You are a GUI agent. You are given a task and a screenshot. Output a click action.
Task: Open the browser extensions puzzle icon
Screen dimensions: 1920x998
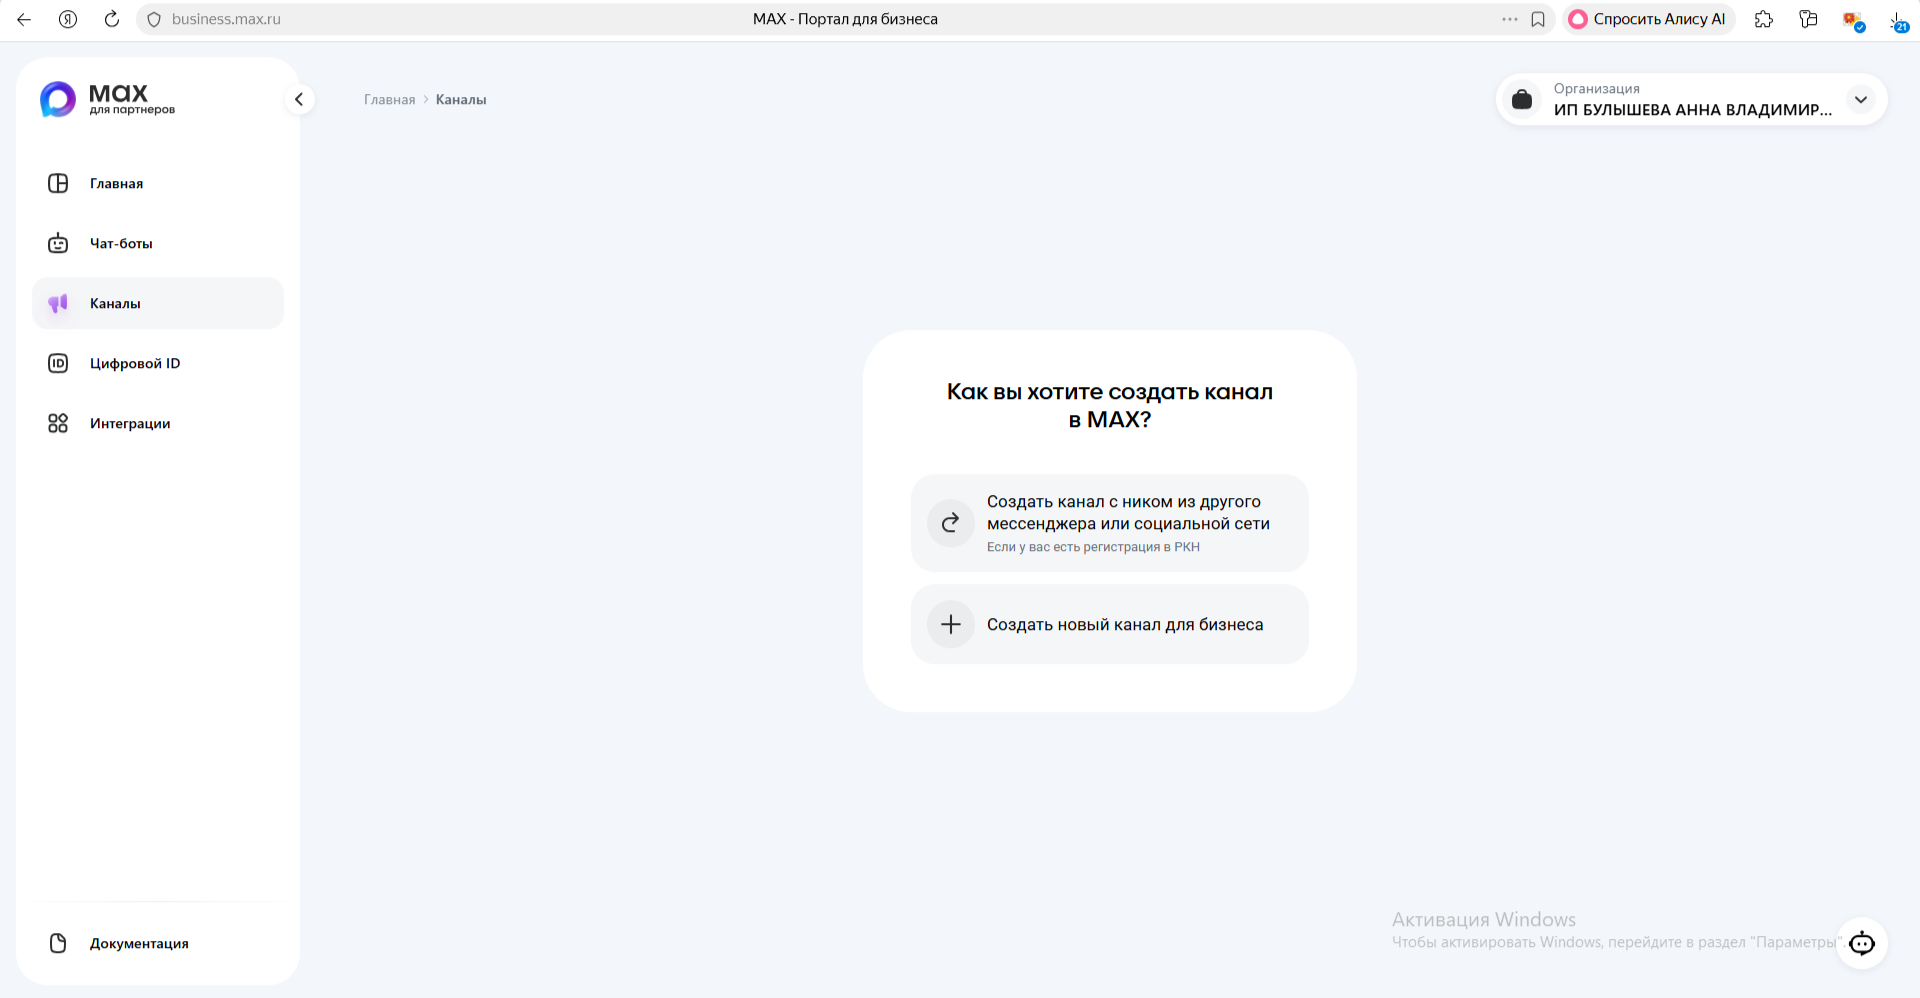click(1764, 19)
